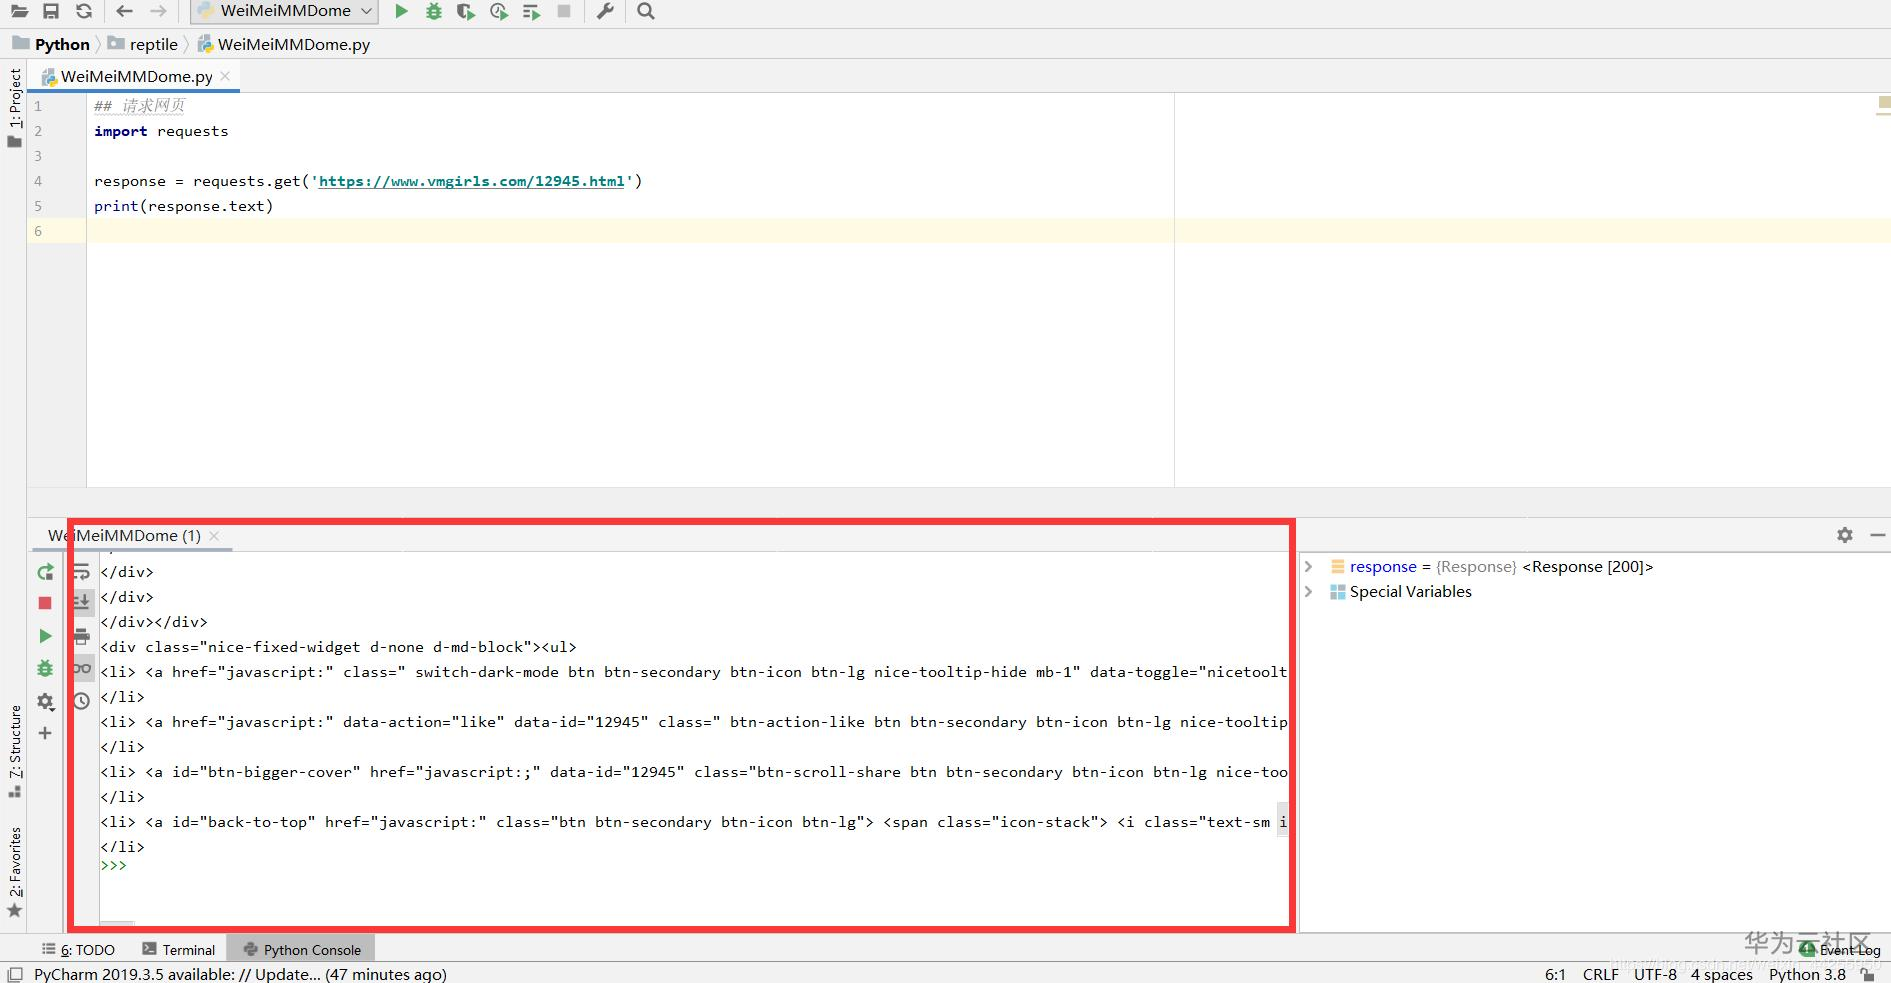Viewport: 1891px width, 983px height.
Task: Open the 6: TODO tool window
Action: point(79,949)
